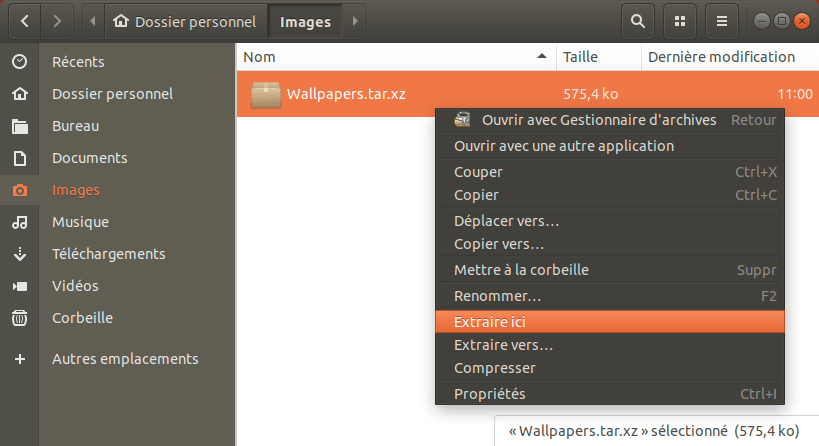
Task: Expand path bar with right chevron
Action: pyautogui.click(x=355, y=21)
